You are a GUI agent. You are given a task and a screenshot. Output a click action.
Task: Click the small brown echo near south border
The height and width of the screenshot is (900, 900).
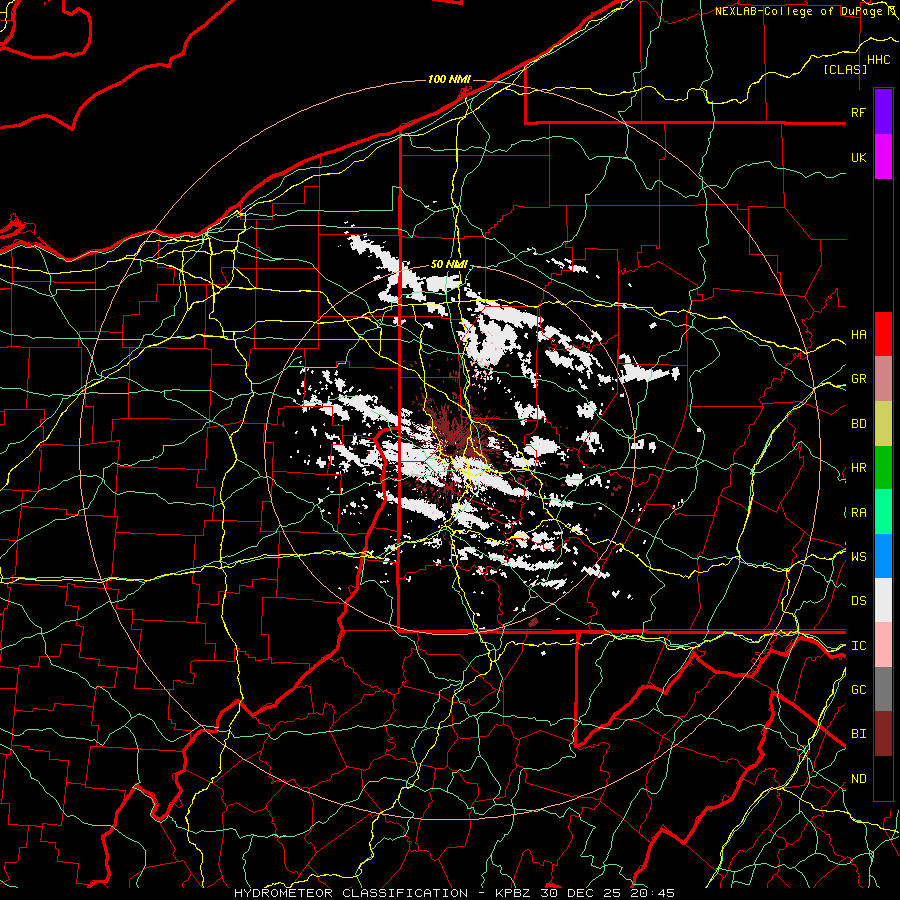click(x=533, y=622)
